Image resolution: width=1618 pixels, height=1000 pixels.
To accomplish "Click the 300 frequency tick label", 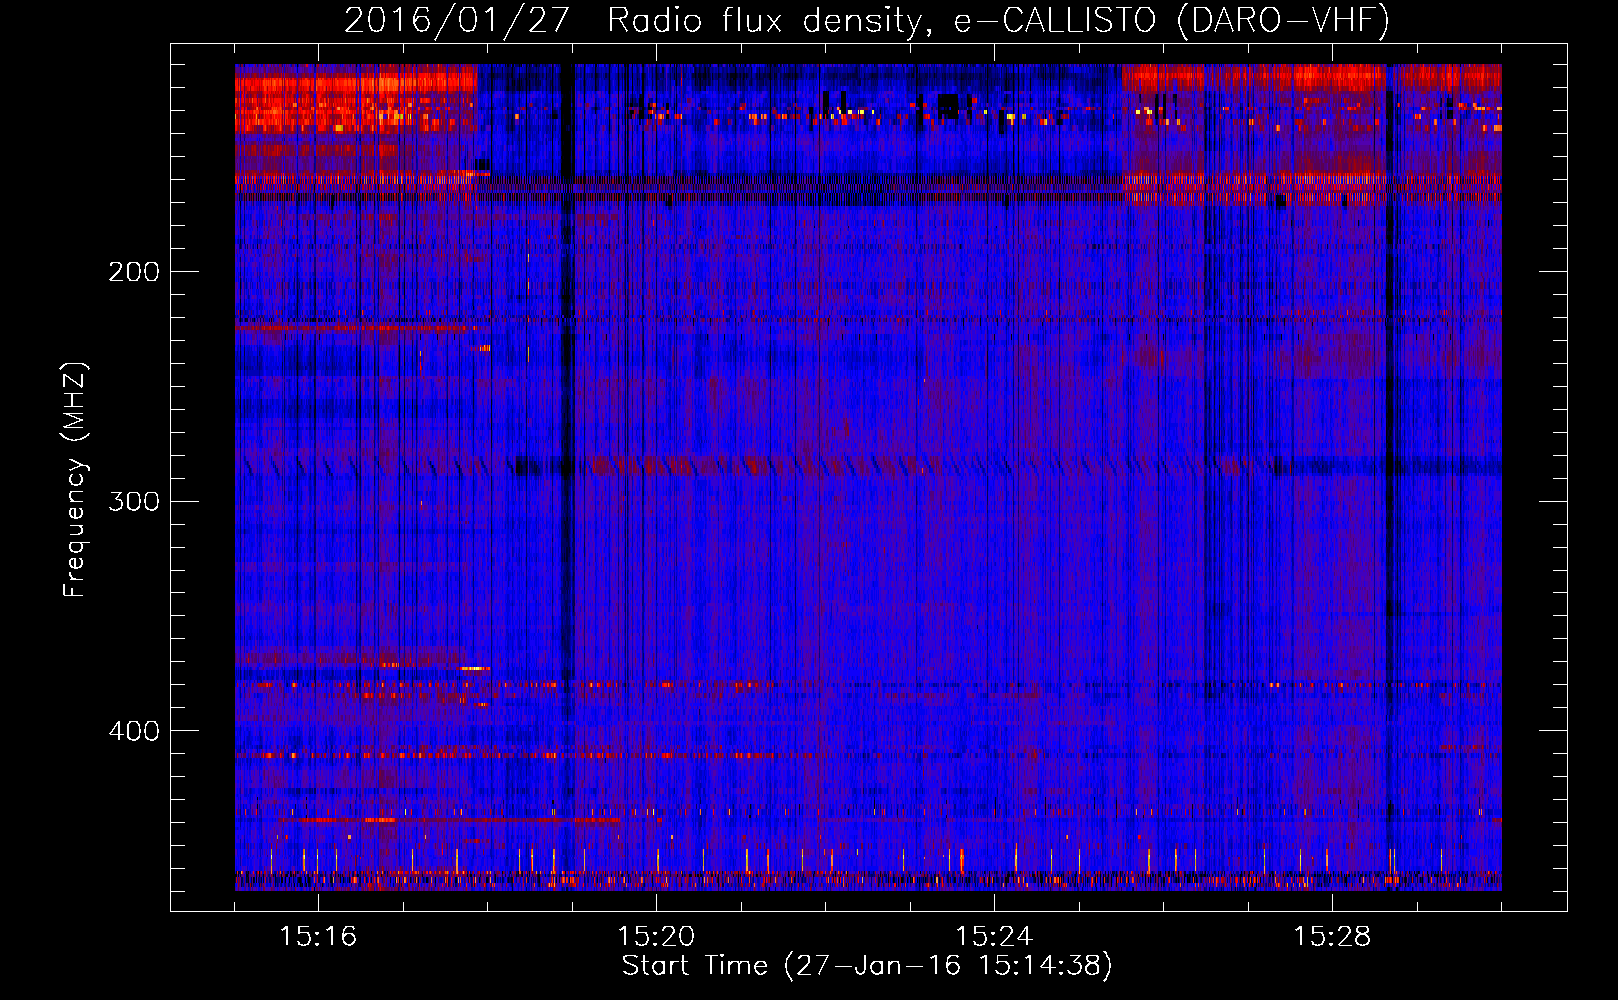I will coord(134,501).
